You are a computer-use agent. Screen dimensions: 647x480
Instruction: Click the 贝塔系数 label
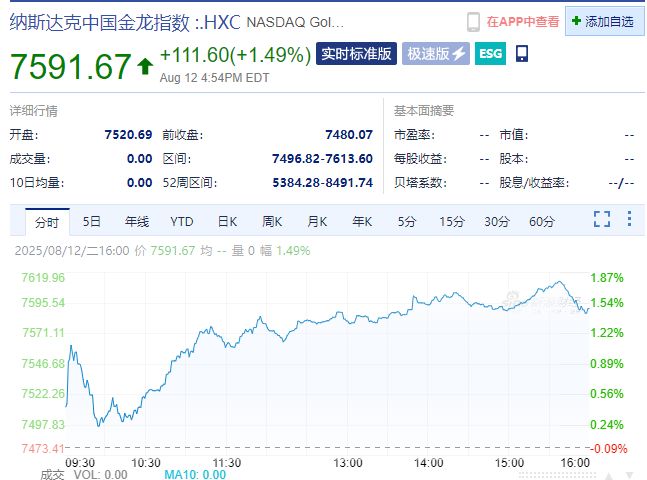(420, 182)
